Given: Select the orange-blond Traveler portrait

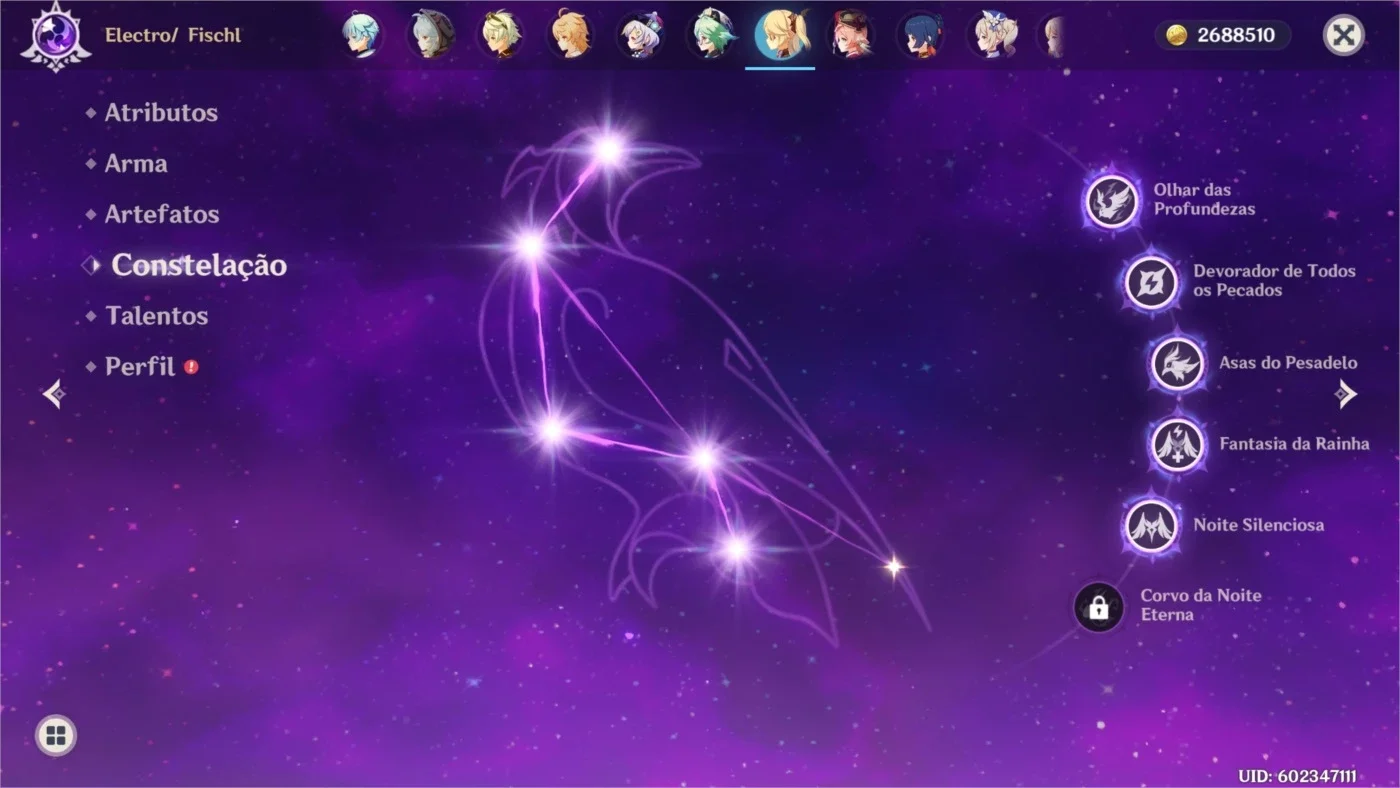Looking at the screenshot, I should [570, 35].
